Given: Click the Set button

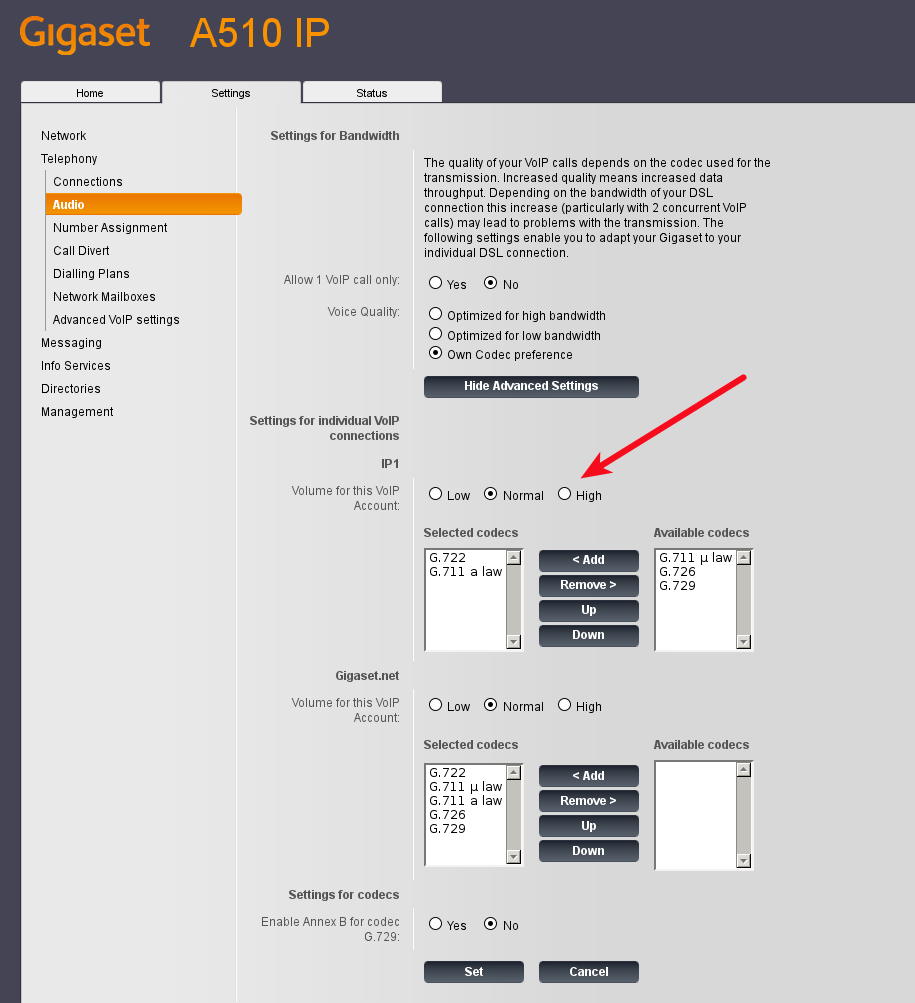Looking at the screenshot, I should tap(473, 972).
